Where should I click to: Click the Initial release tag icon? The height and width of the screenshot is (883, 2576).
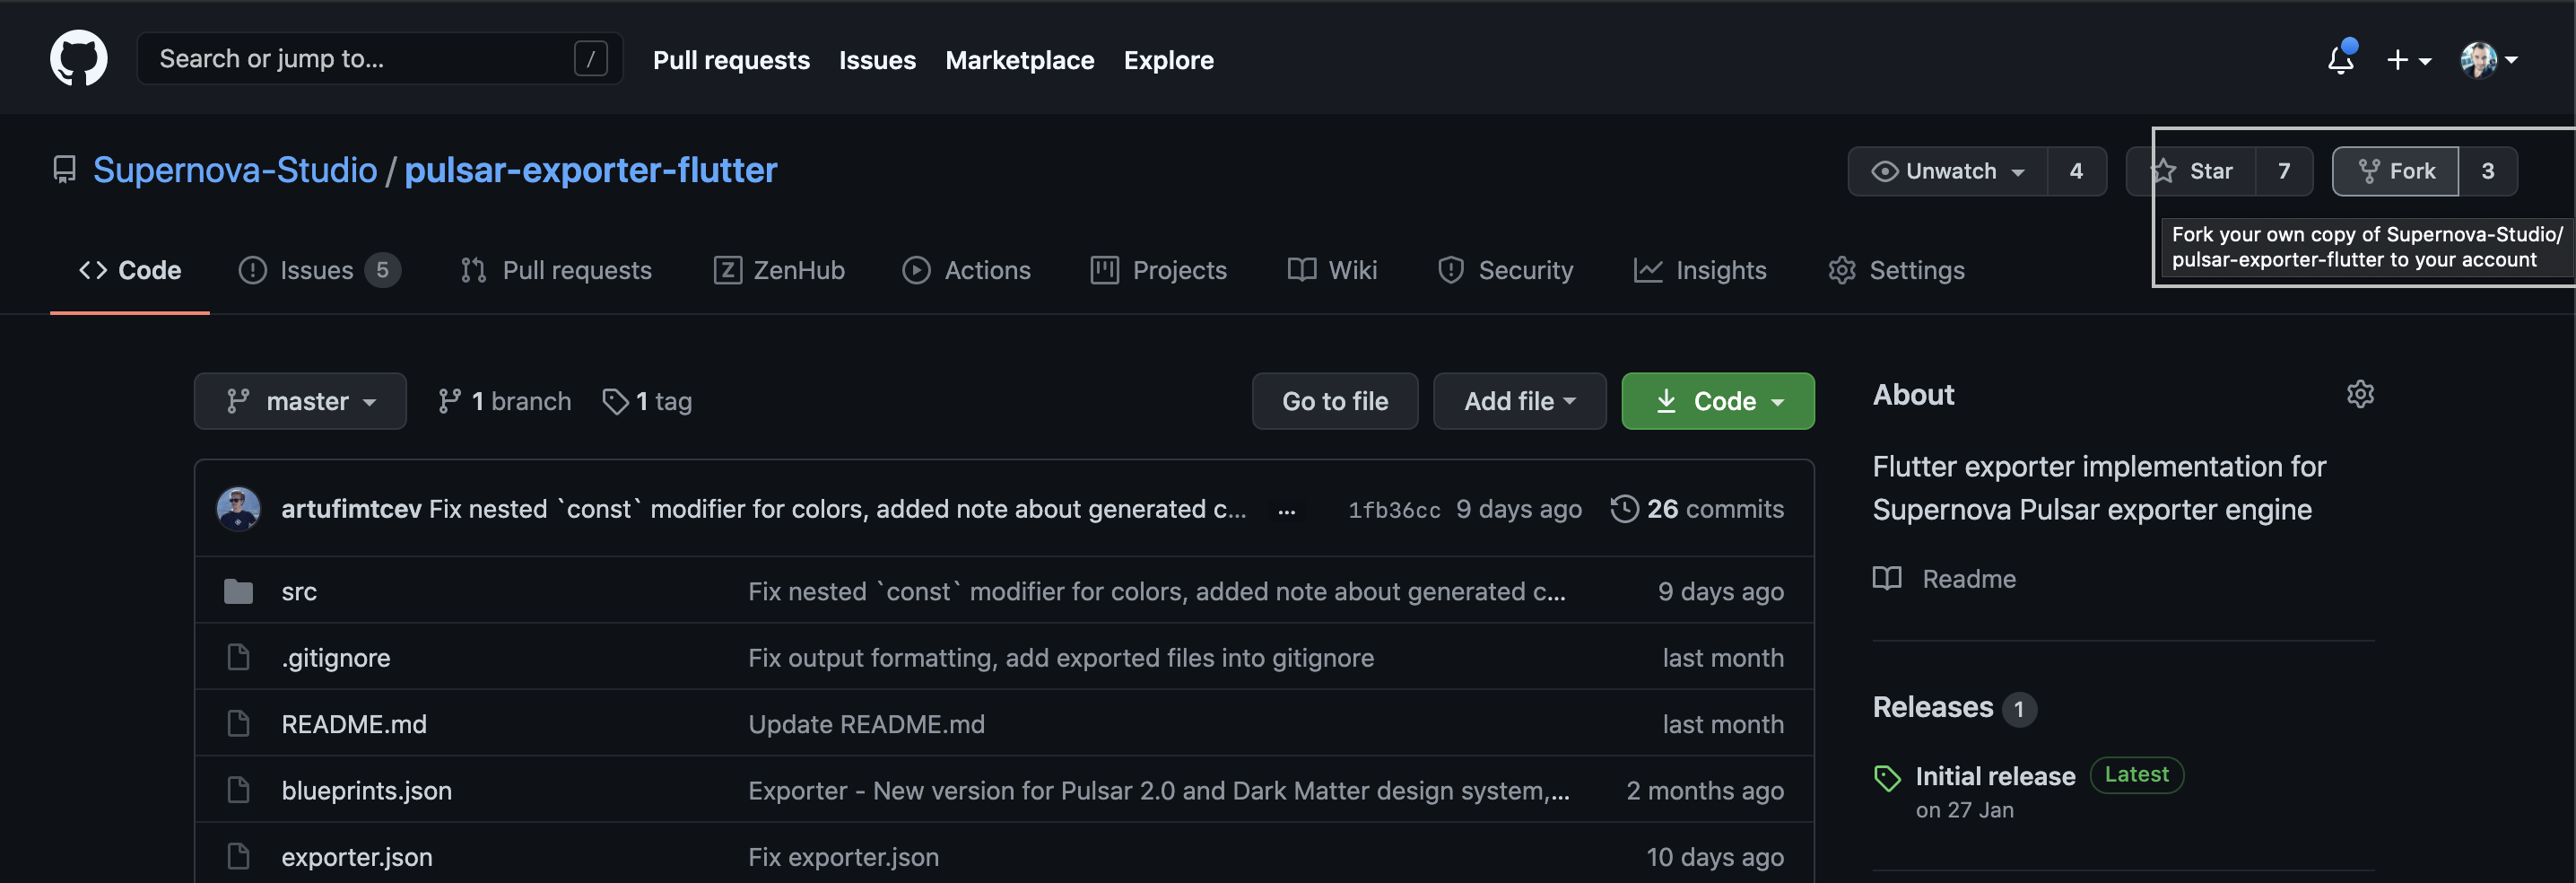click(1887, 778)
